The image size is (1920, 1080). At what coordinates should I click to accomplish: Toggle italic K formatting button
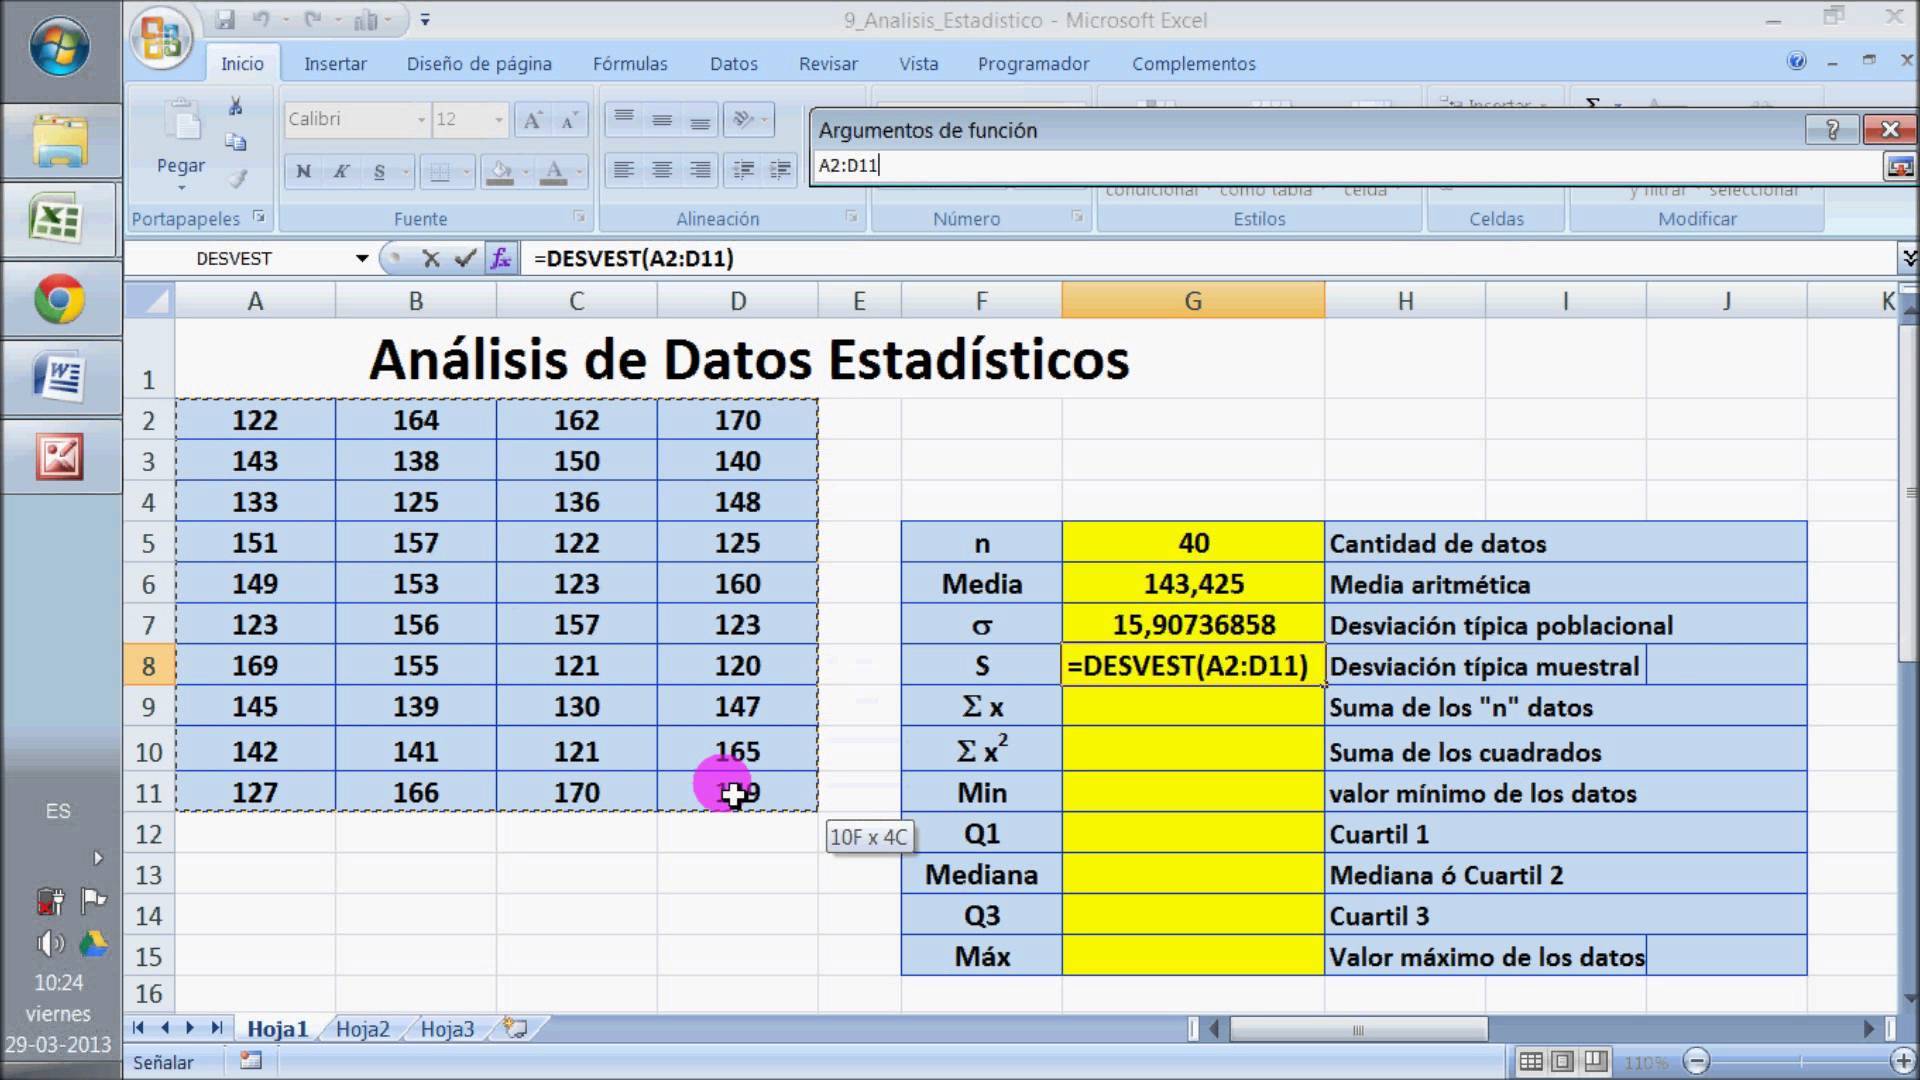[x=341, y=172]
